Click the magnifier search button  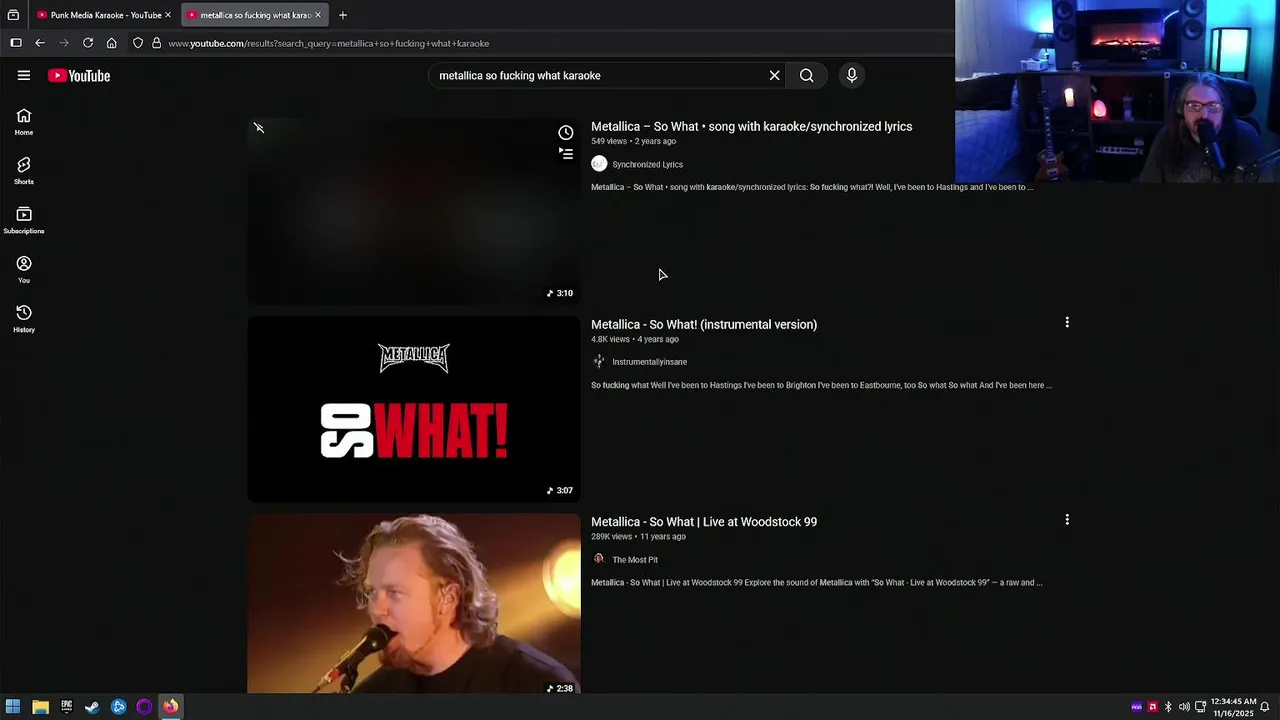[x=806, y=75]
